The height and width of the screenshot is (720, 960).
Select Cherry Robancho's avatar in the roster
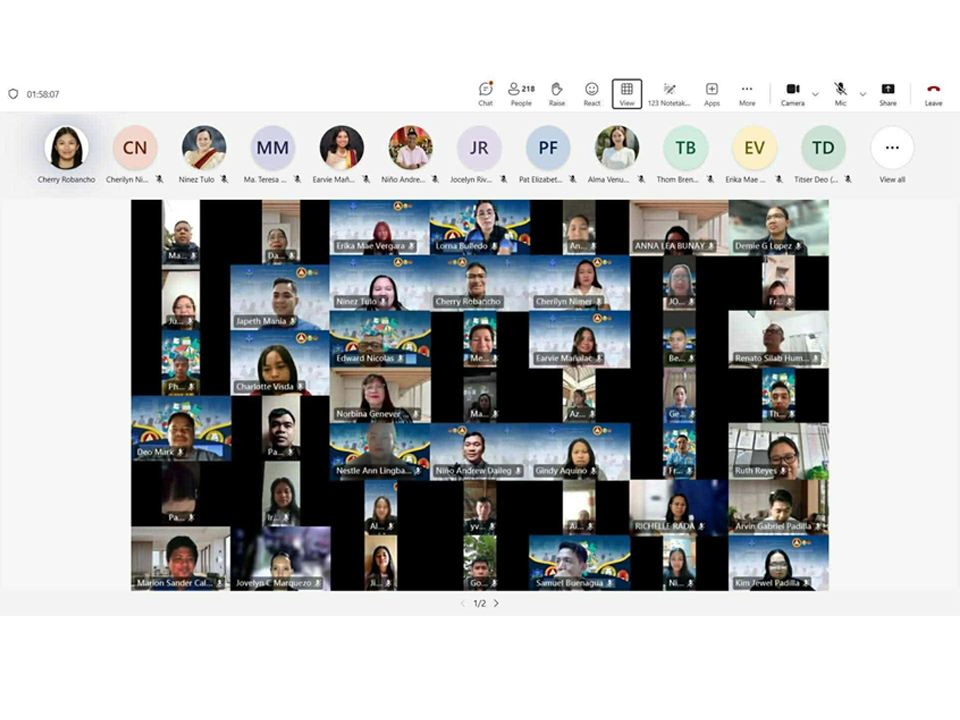point(66,148)
